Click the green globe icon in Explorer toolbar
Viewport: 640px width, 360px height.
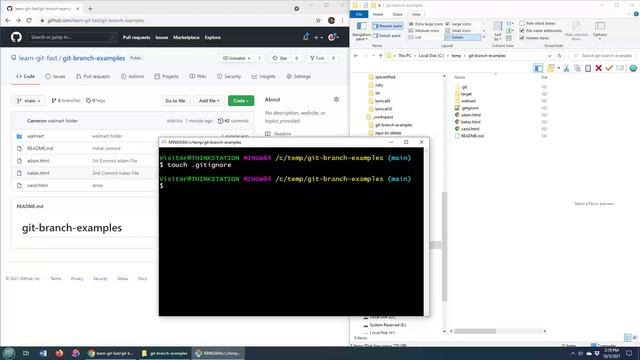tap(633, 68)
